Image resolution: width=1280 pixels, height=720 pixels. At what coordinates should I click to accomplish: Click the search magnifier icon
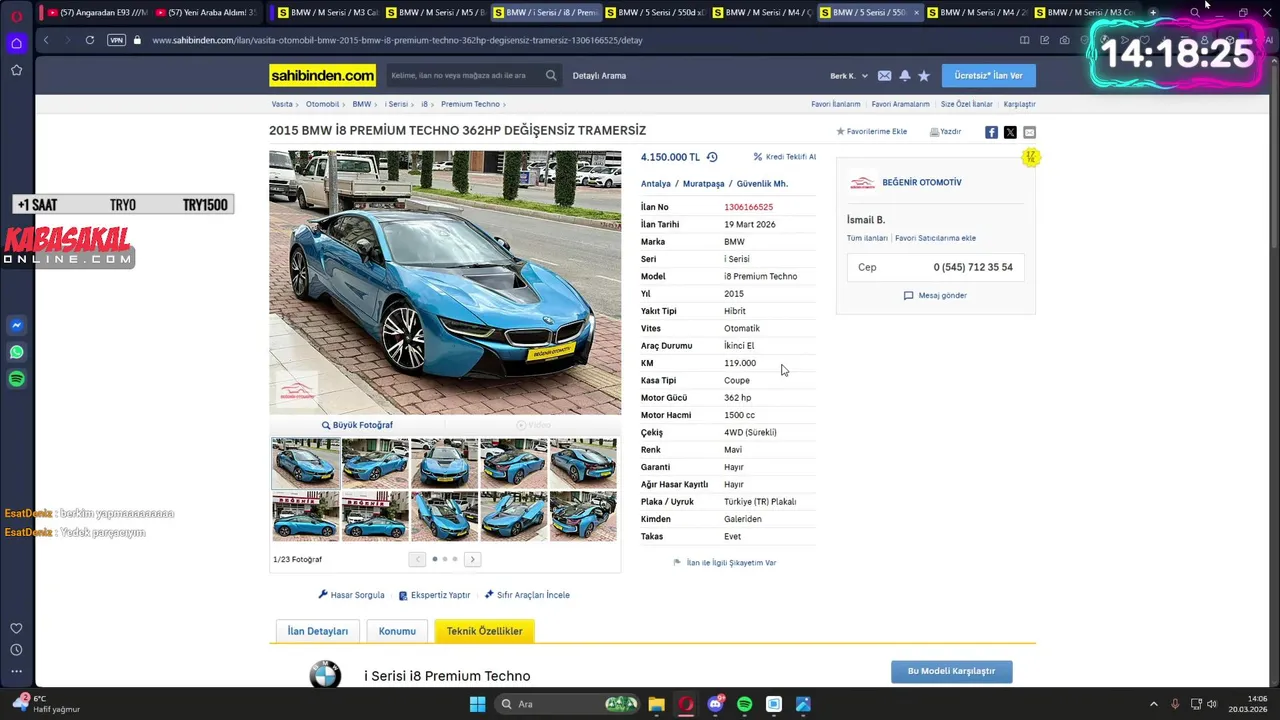[x=551, y=75]
